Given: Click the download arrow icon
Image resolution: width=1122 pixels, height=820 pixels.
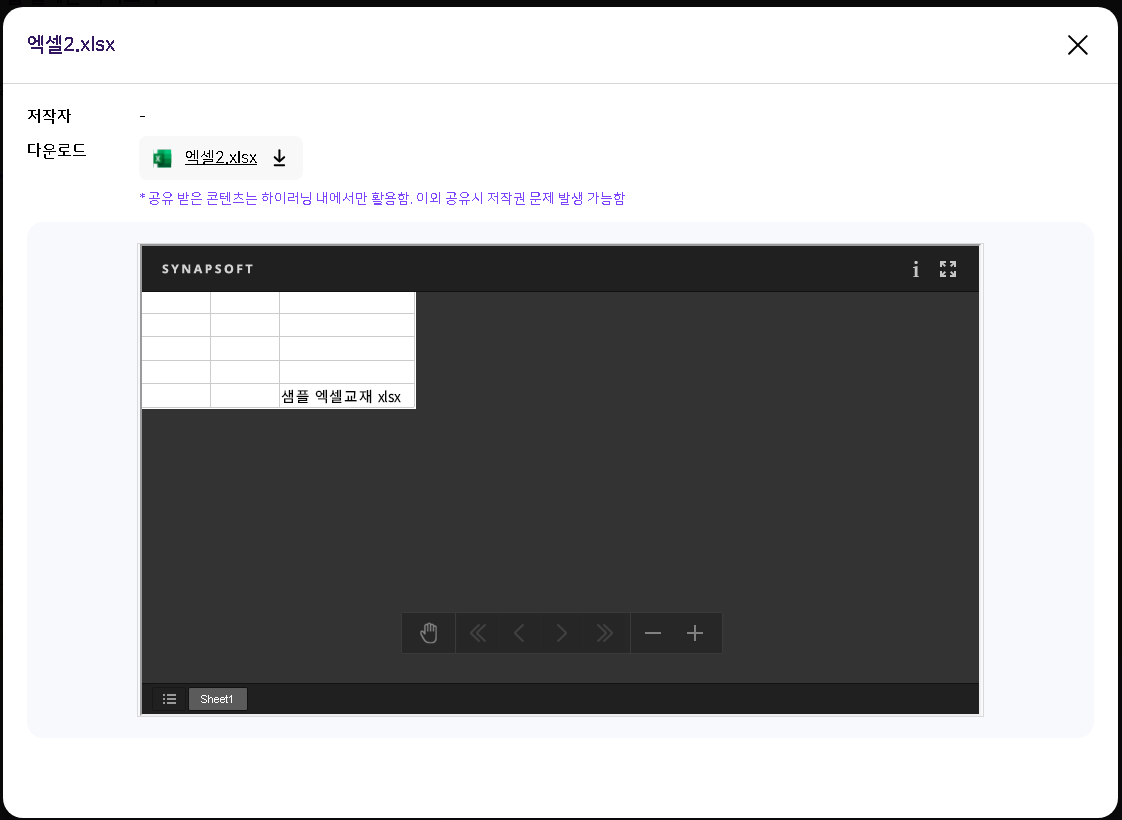Looking at the screenshot, I should click(280, 158).
